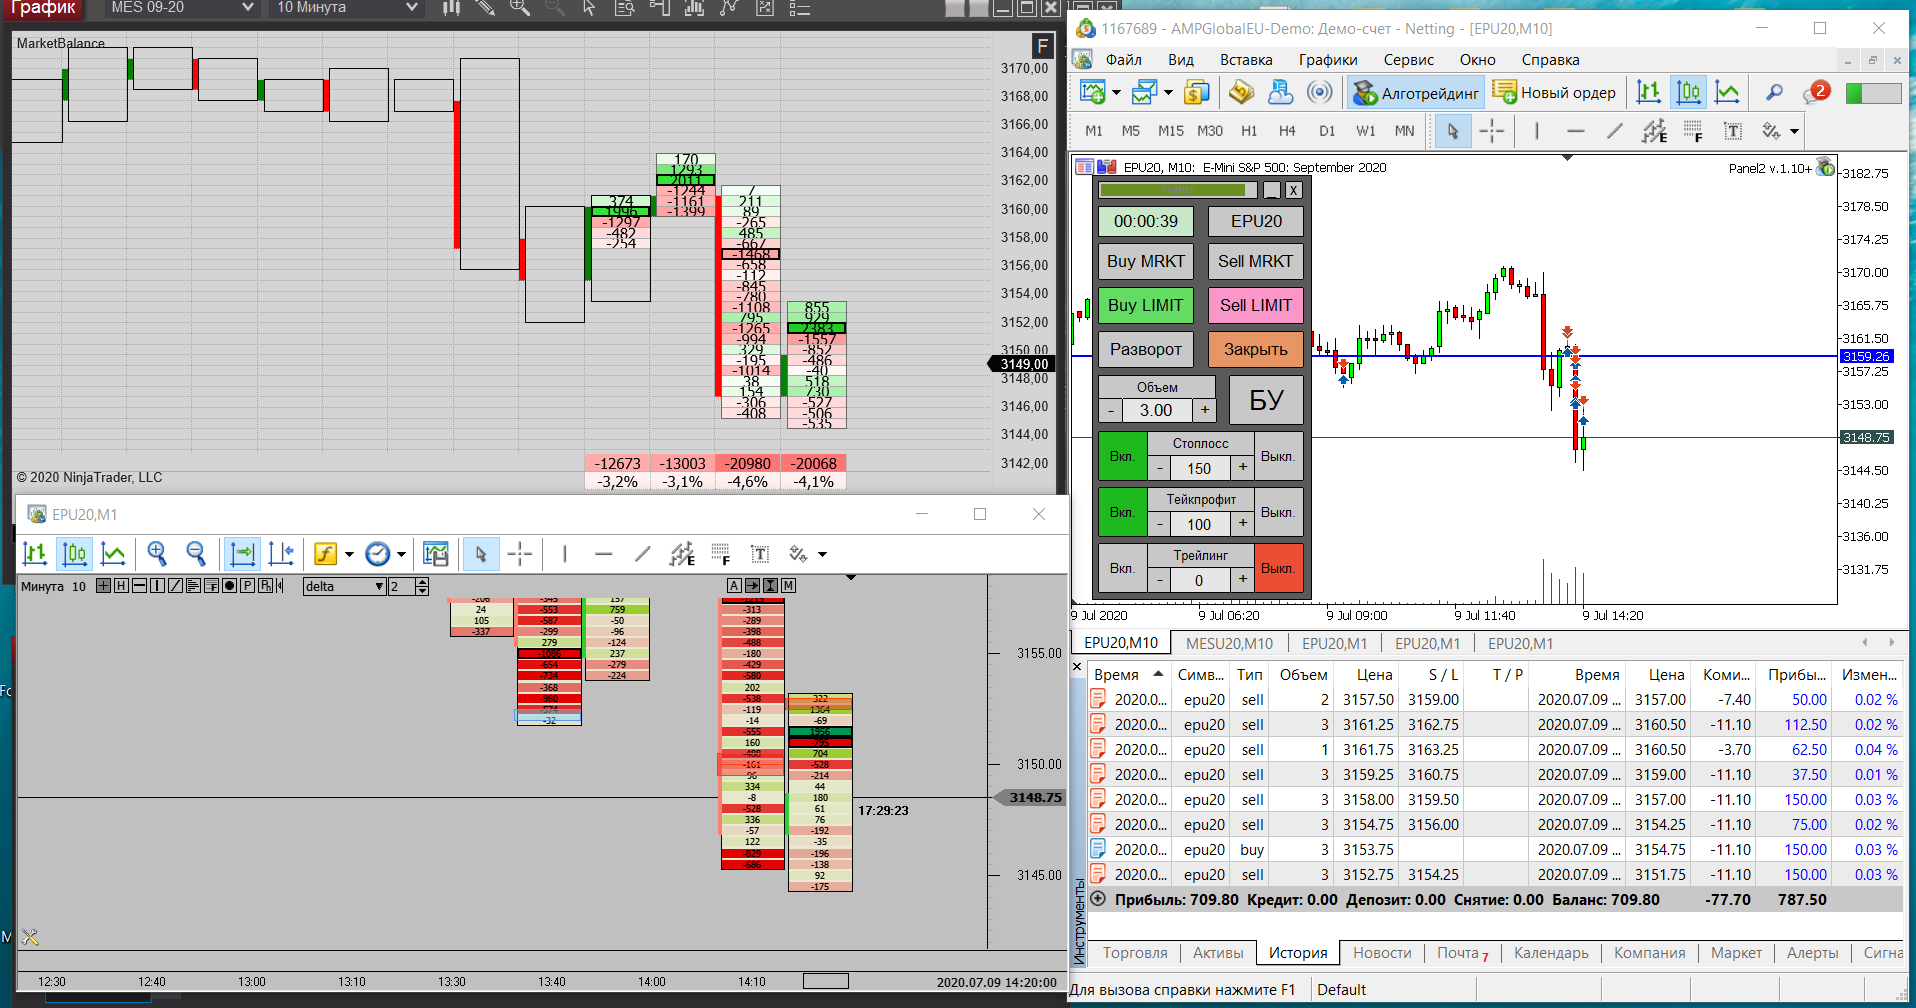Turn on Тейкпрофит with its Вкл. button

[x=1122, y=512]
